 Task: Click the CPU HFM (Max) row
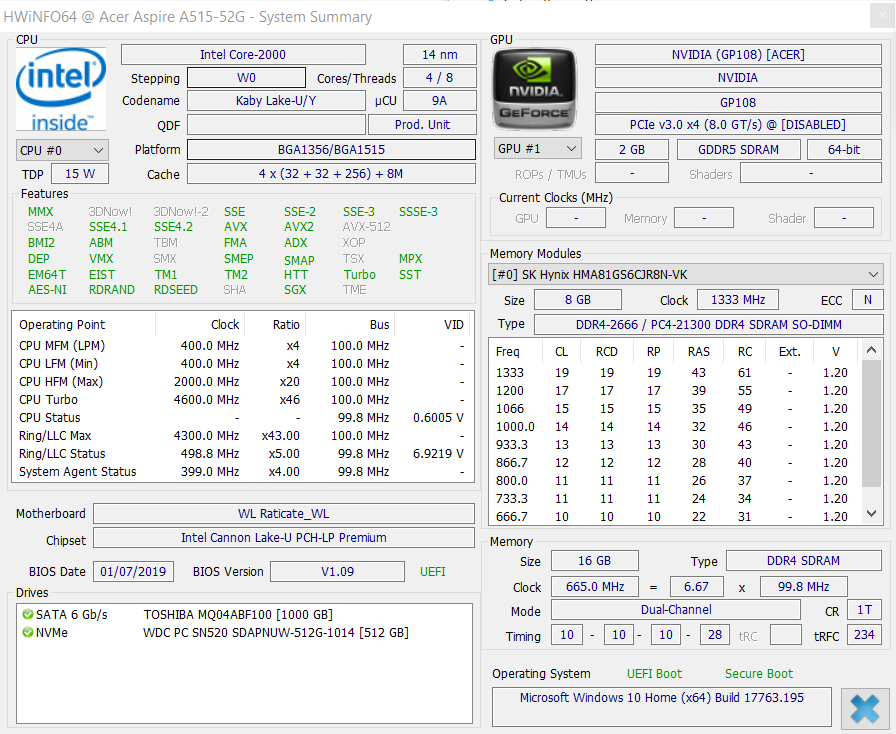[242, 382]
